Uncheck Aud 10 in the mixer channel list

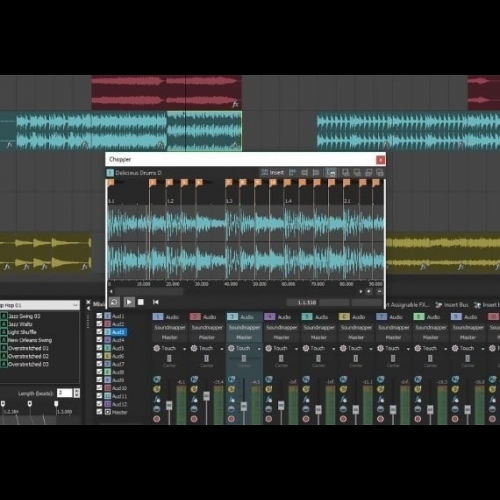pyautogui.click(x=99, y=388)
